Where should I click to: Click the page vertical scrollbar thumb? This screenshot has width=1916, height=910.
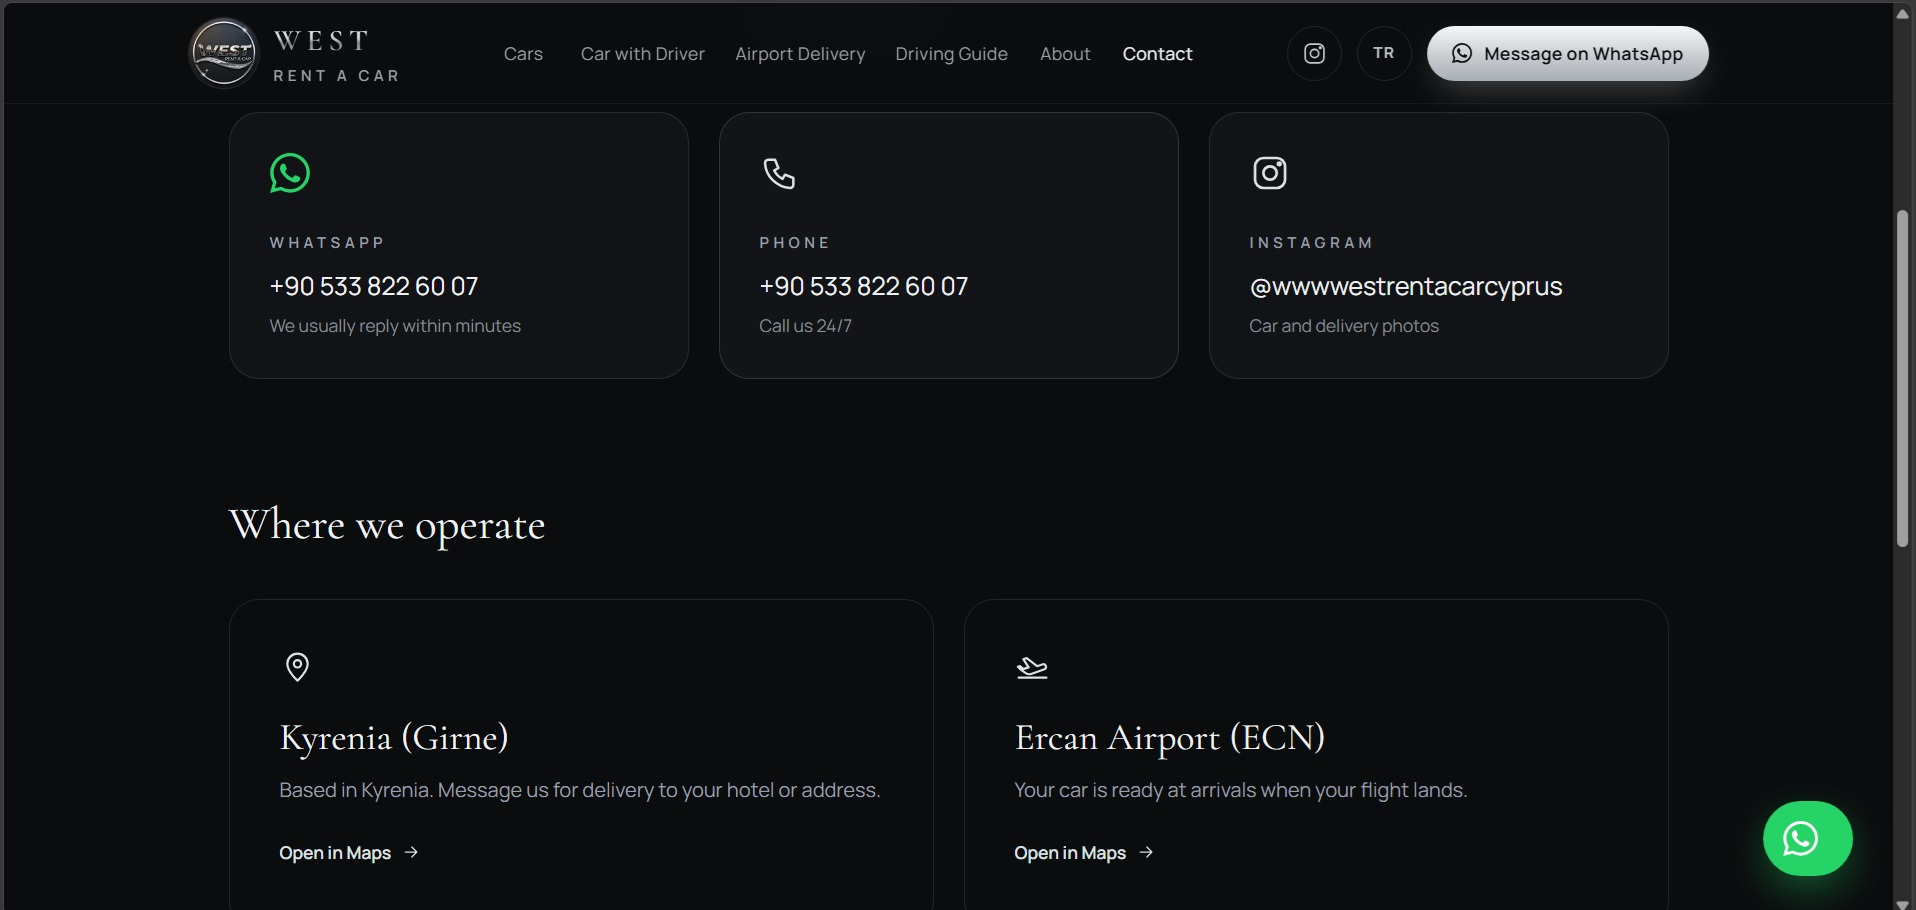point(1903,378)
